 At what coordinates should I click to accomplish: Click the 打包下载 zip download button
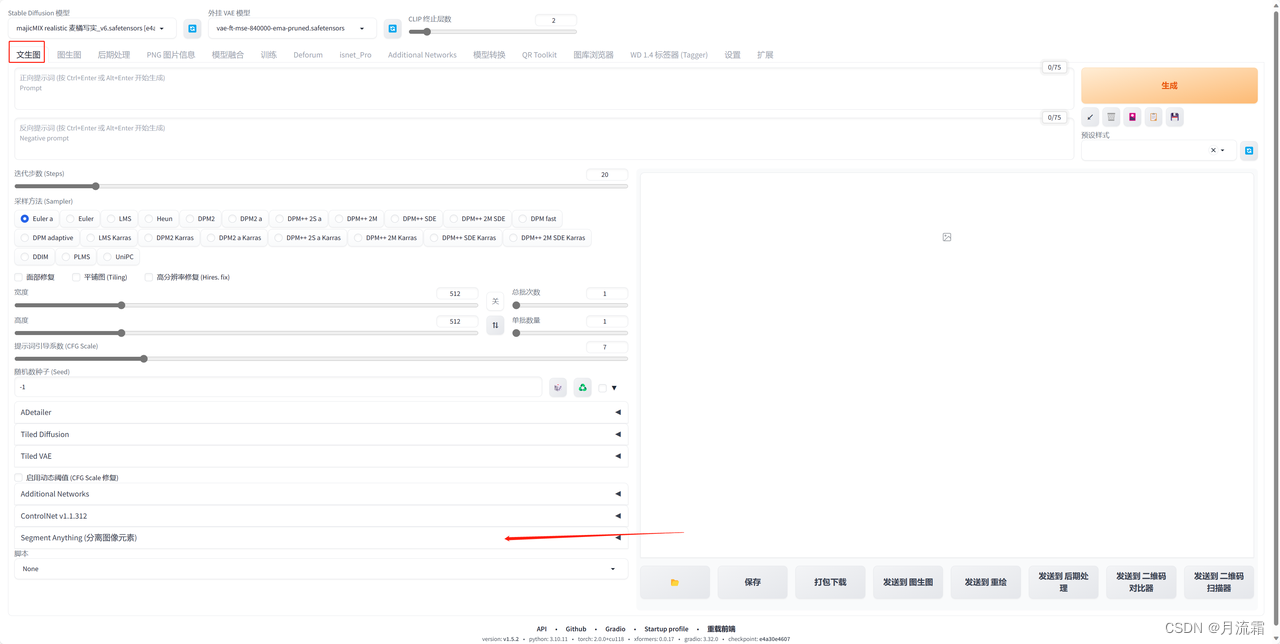point(830,582)
